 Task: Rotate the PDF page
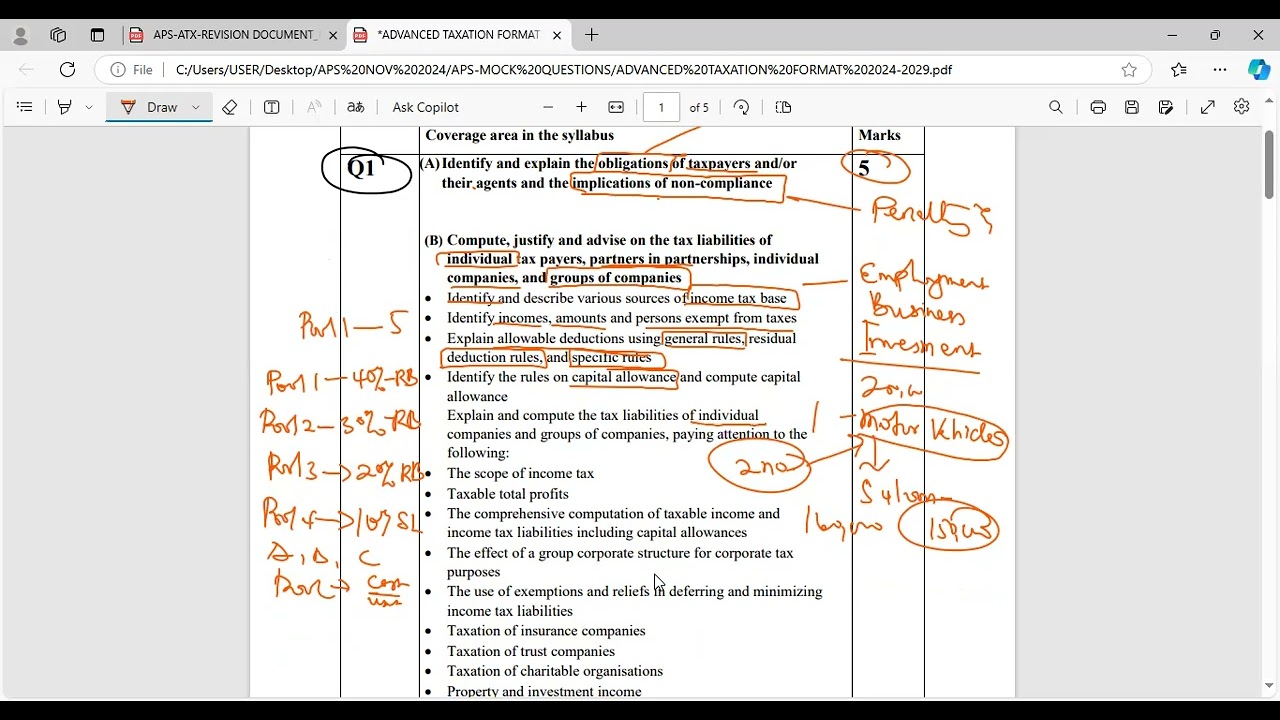[x=741, y=107]
